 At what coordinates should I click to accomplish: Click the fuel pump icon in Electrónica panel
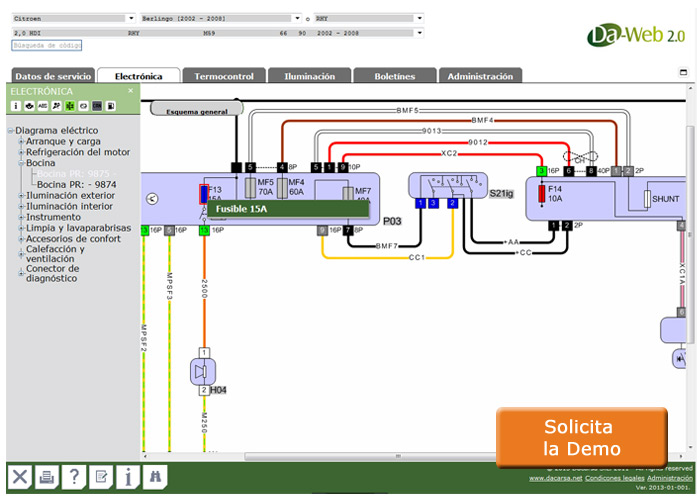point(111,105)
